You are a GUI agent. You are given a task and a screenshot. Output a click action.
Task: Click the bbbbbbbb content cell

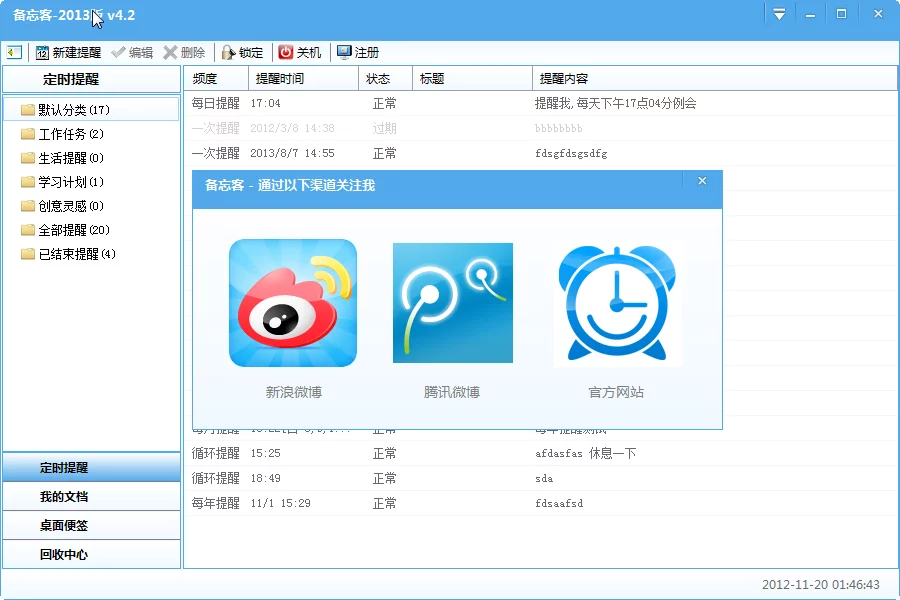click(x=558, y=129)
